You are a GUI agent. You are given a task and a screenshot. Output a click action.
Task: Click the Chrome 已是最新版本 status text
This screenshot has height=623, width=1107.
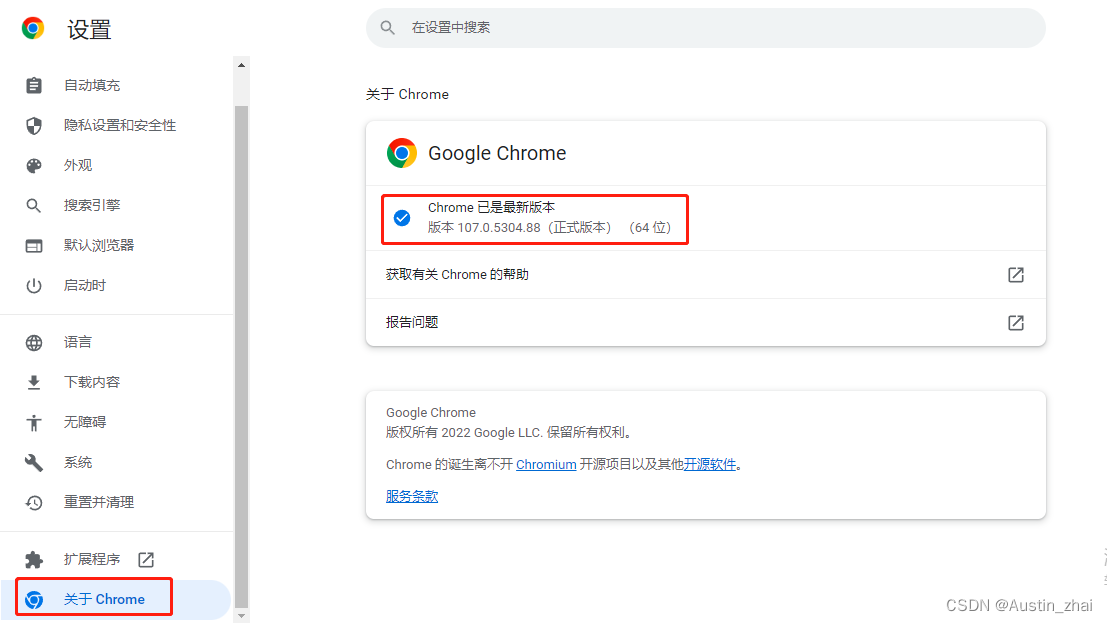tap(491, 208)
